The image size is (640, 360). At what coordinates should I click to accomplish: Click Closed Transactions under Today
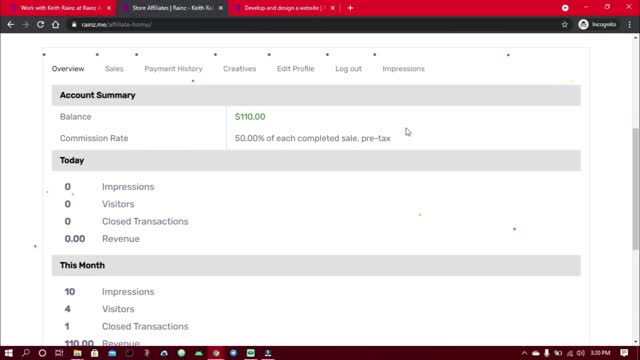coord(145,221)
